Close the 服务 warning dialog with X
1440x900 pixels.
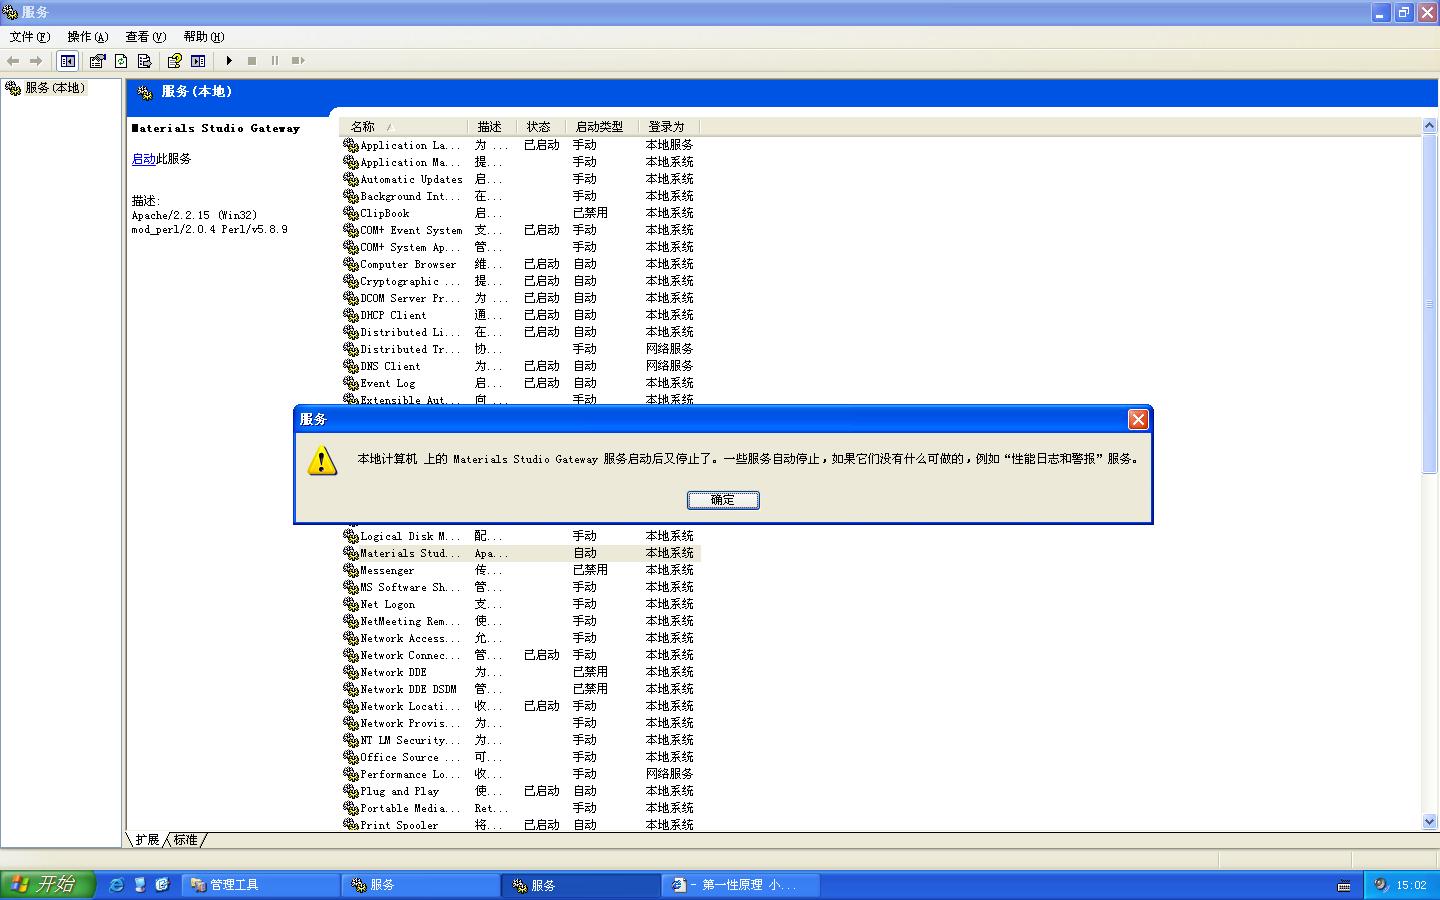pos(1138,420)
